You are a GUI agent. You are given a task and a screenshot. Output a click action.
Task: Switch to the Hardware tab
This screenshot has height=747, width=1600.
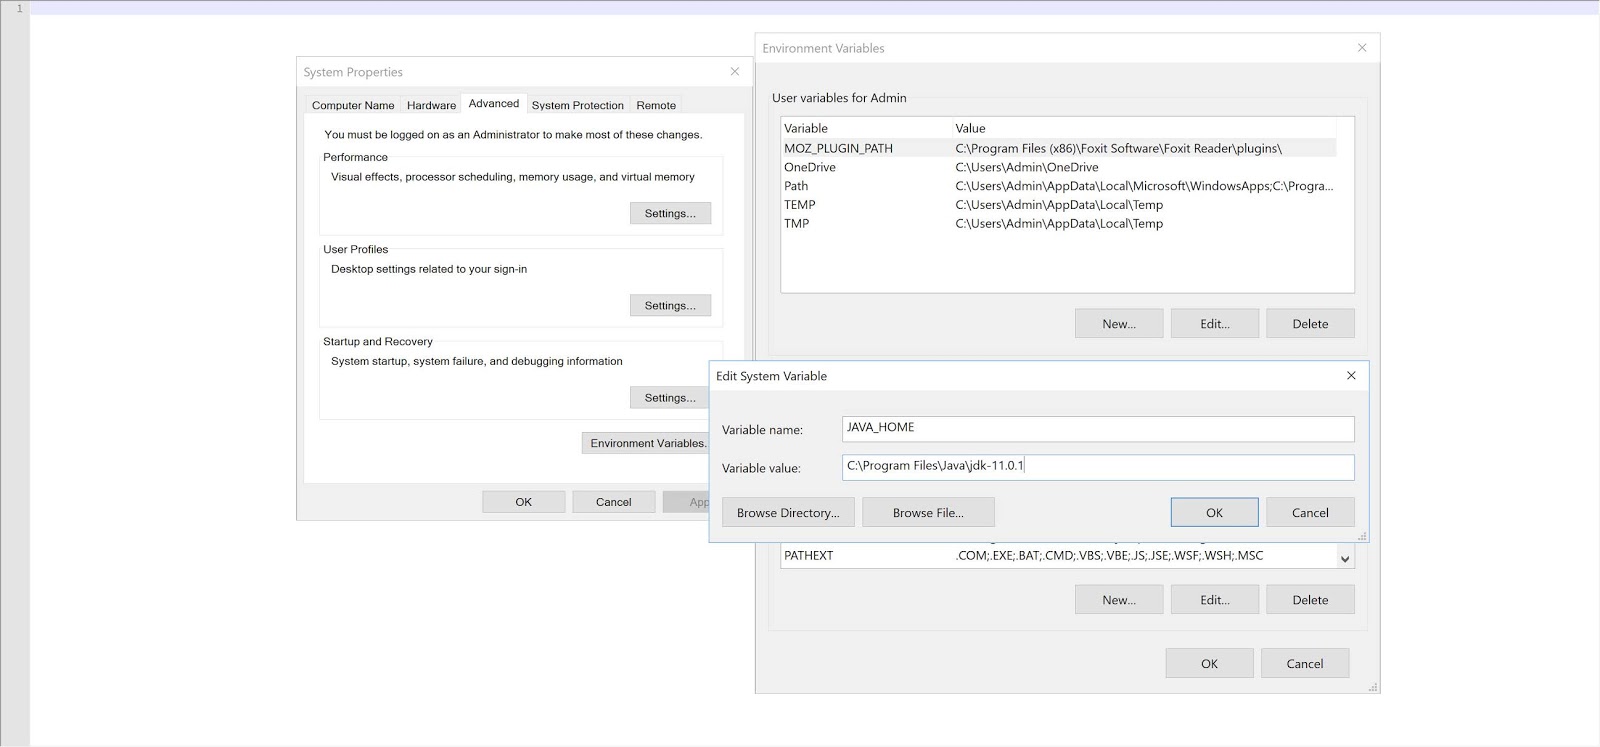pyautogui.click(x=431, y=105)
